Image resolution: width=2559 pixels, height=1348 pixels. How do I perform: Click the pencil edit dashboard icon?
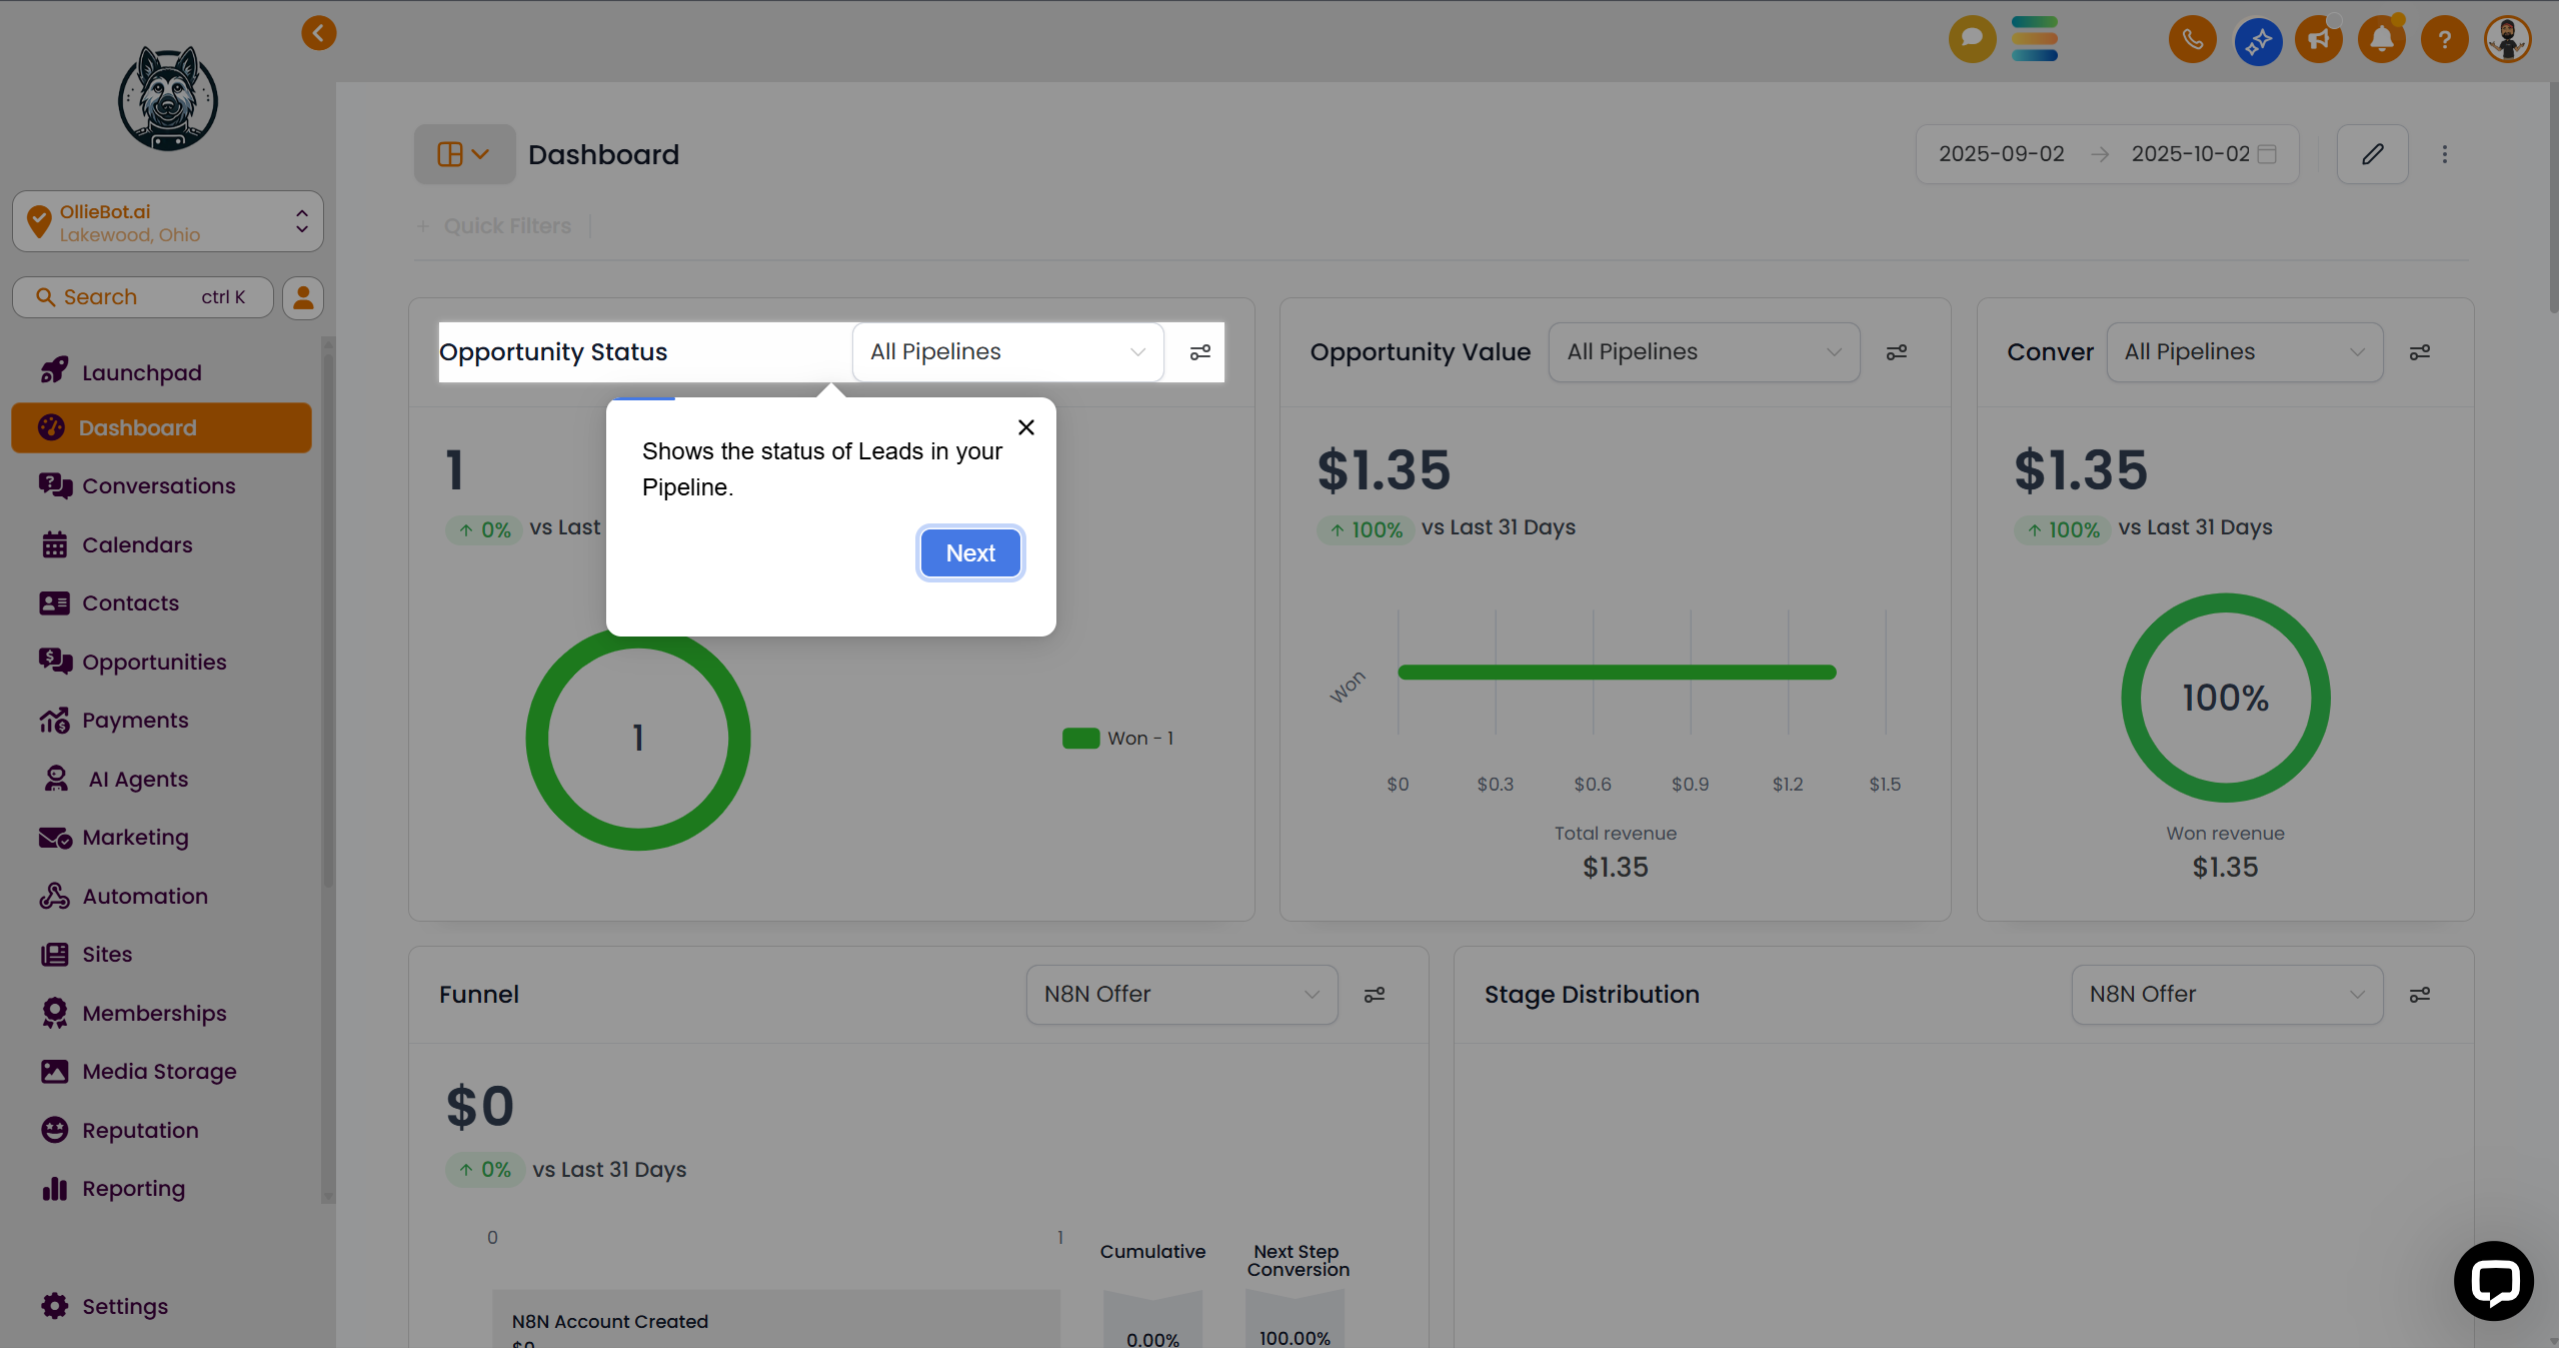click(2372, 154)
